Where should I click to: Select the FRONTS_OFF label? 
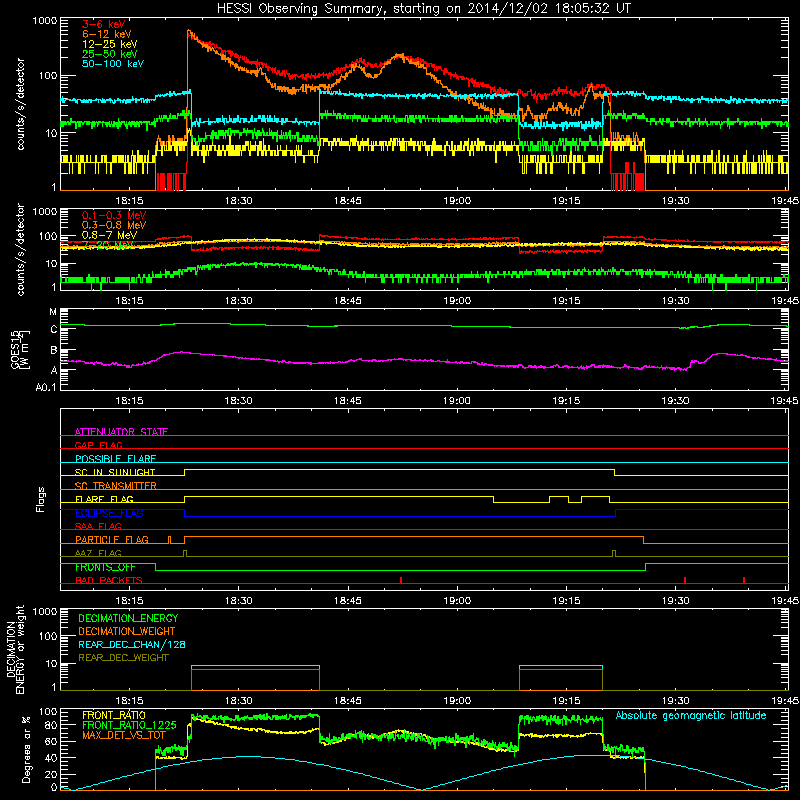click(x=105, y=567)
